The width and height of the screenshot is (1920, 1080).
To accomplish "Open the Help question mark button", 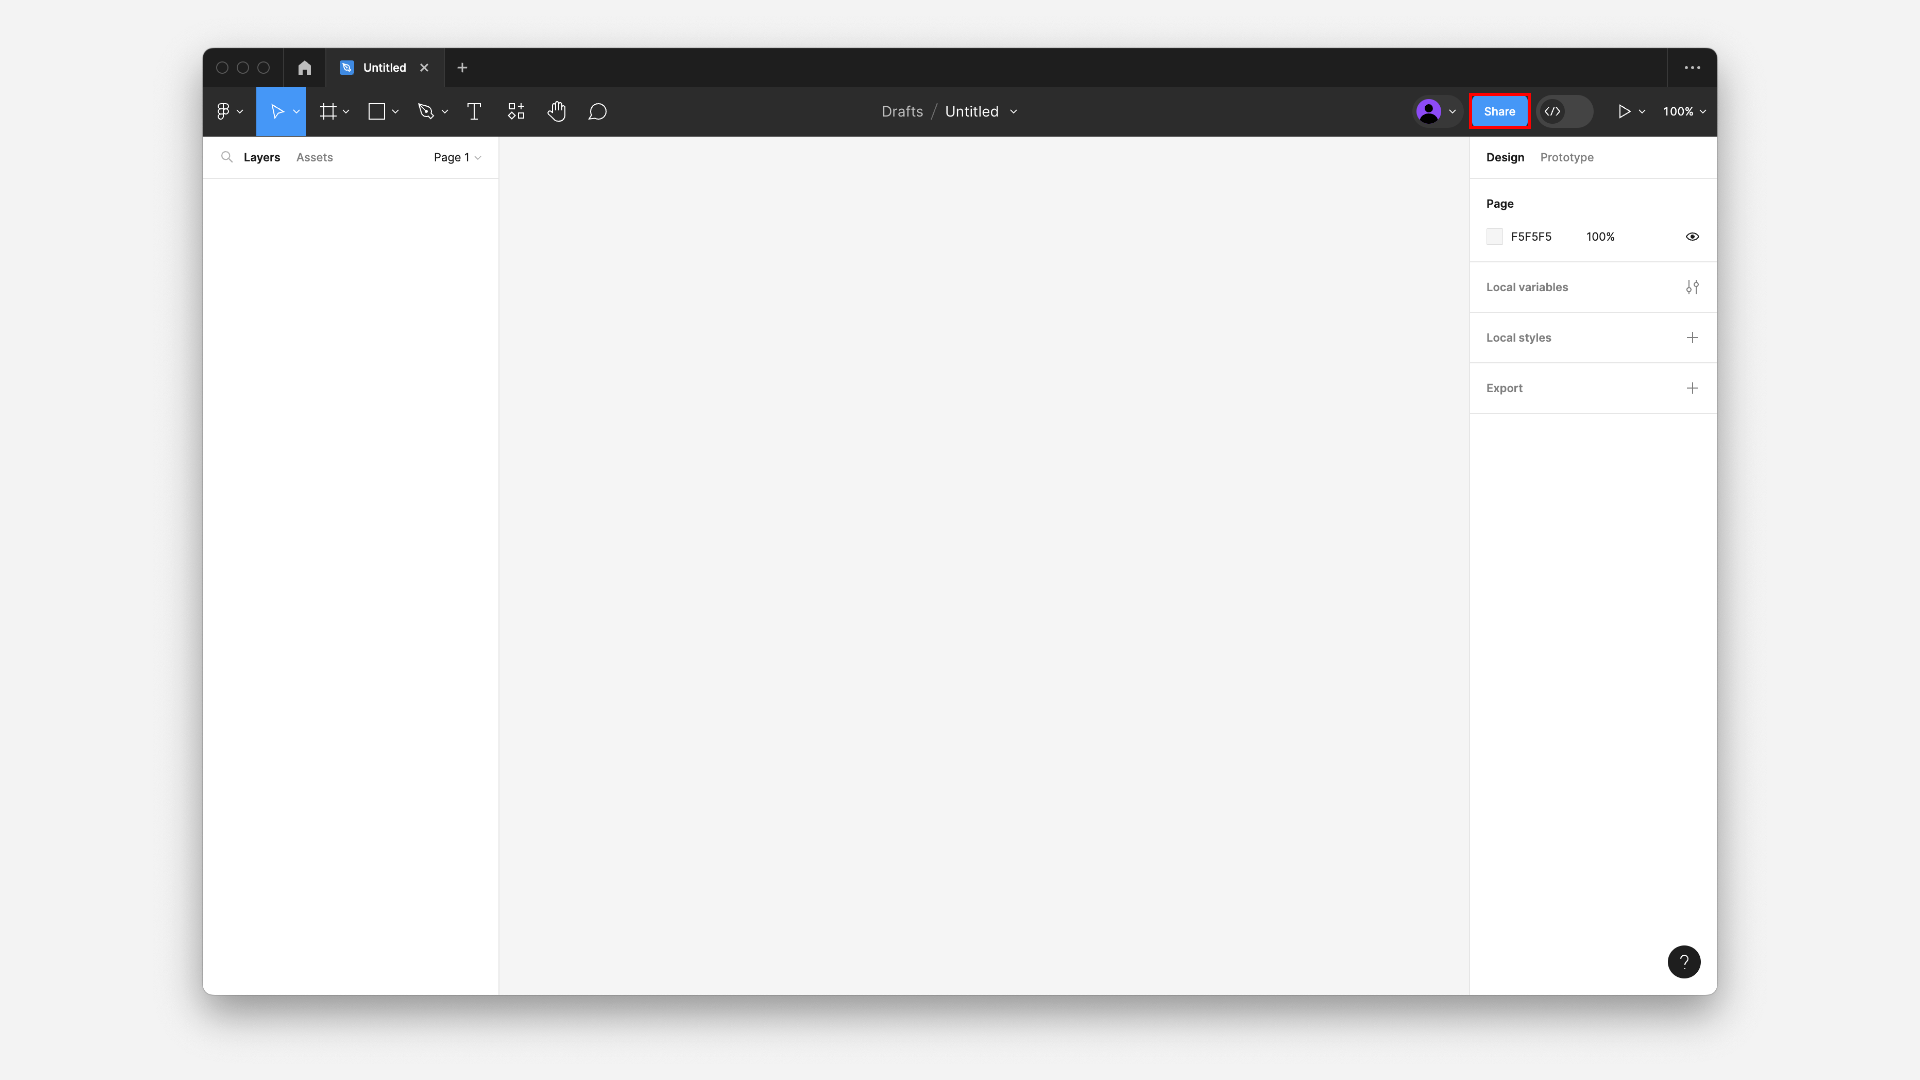I will [1684, 962].
